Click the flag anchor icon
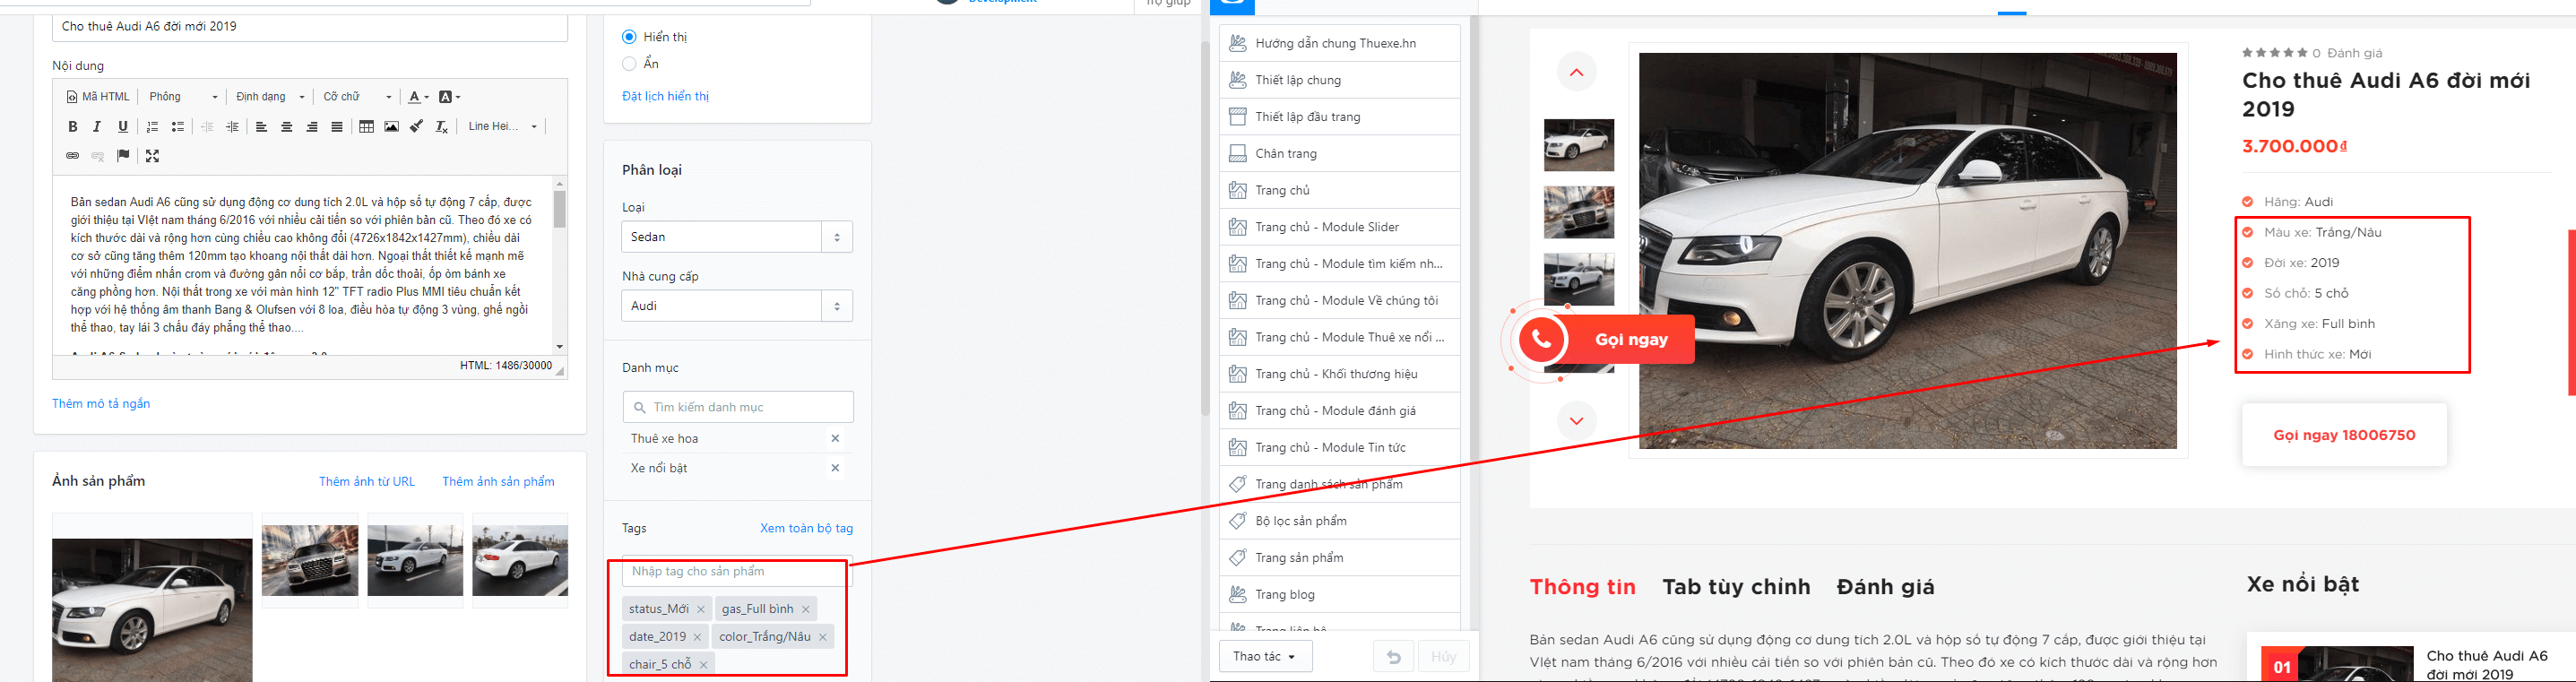2576x682 pixels. [123, 156]
